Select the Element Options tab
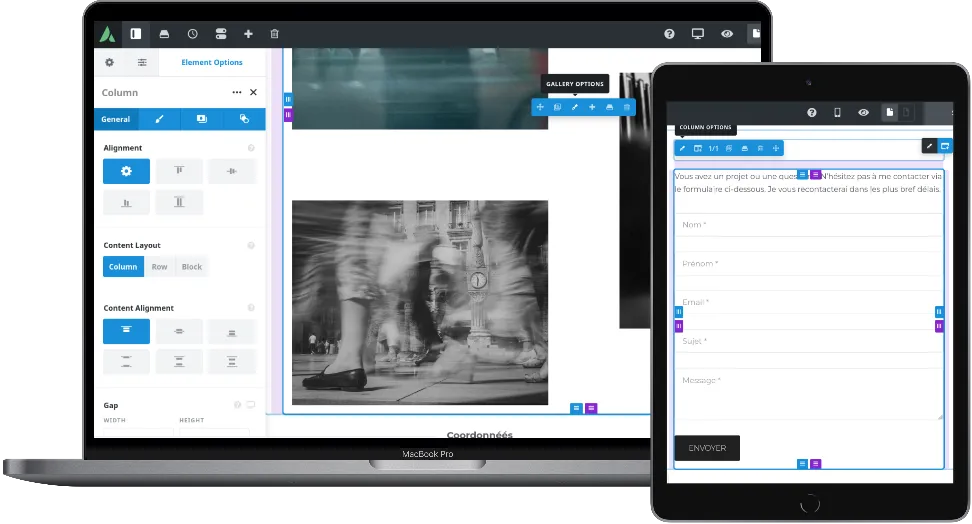Viewport: 972px width, 524px height. 212,63
